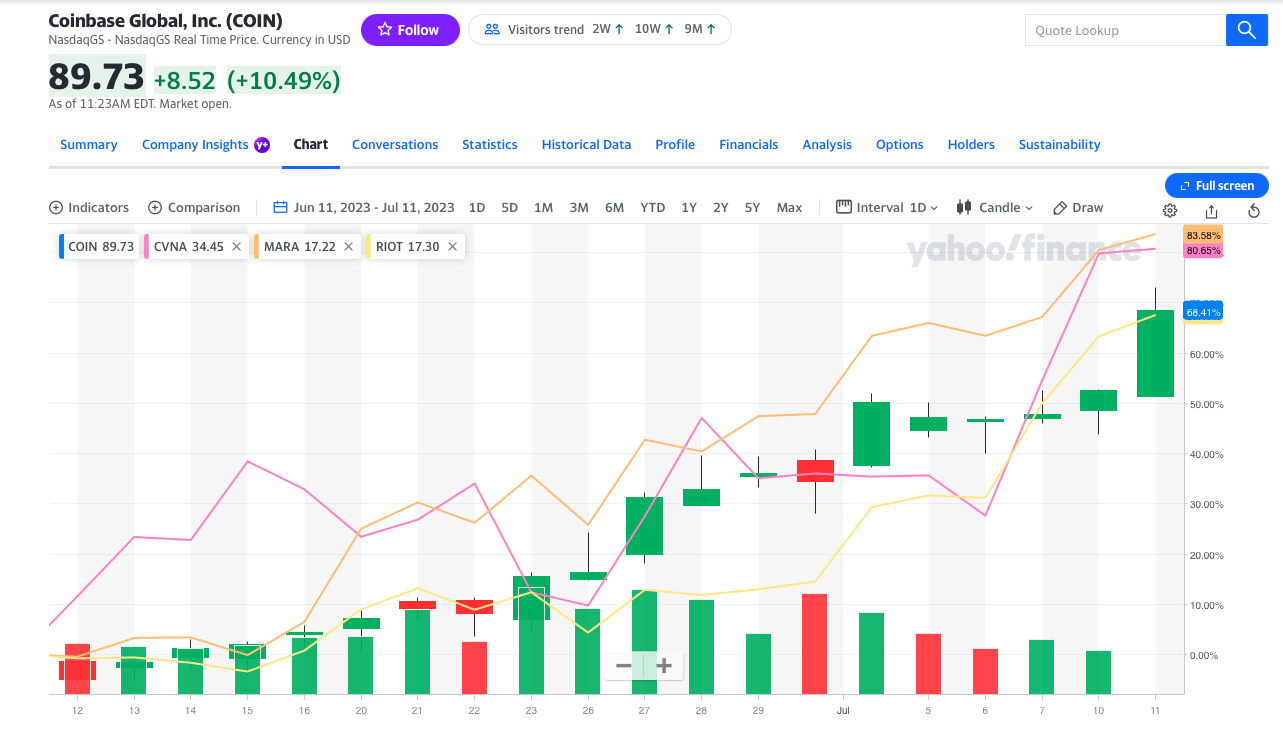The height and width of the screenshot is (741, 1283).
Task: Remove MARA comparison with its X
Action: coord(349,246)
